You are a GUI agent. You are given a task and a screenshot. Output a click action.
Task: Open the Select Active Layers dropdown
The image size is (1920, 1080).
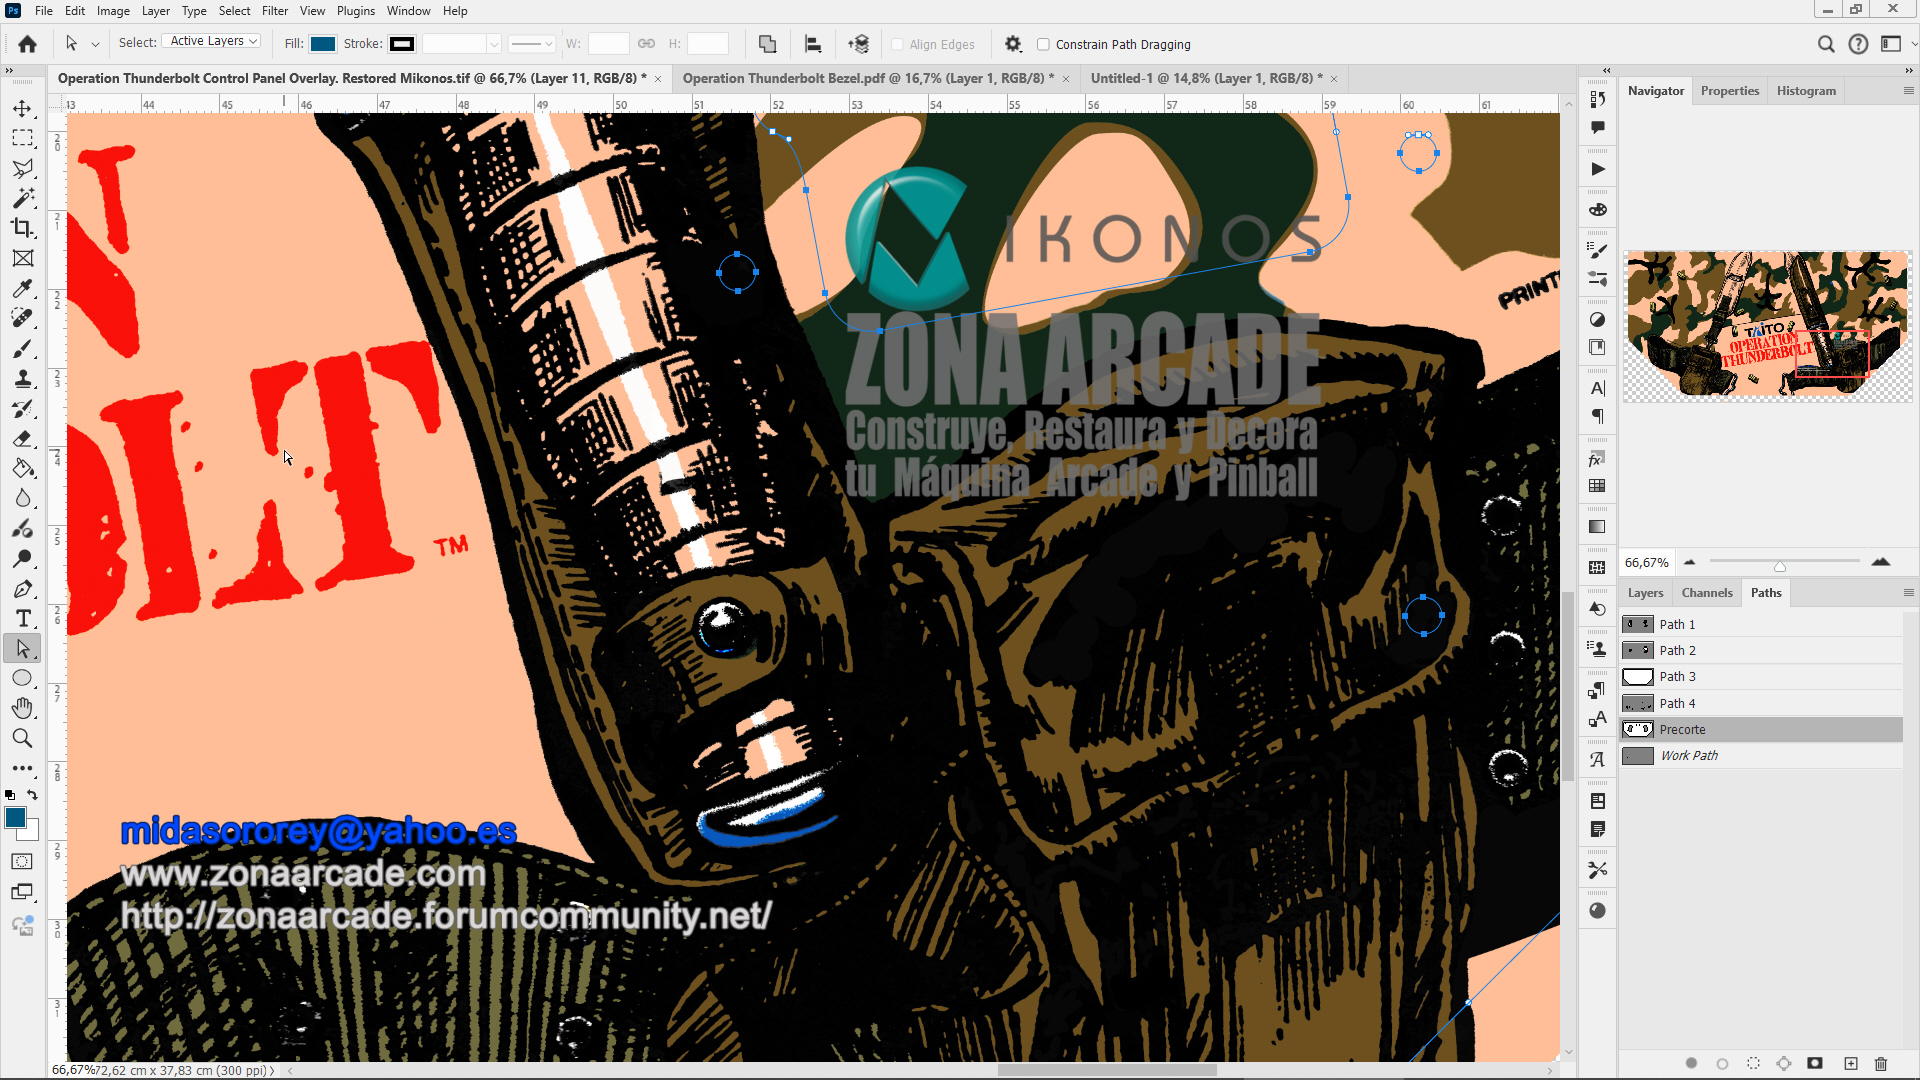tap(213, 42)
